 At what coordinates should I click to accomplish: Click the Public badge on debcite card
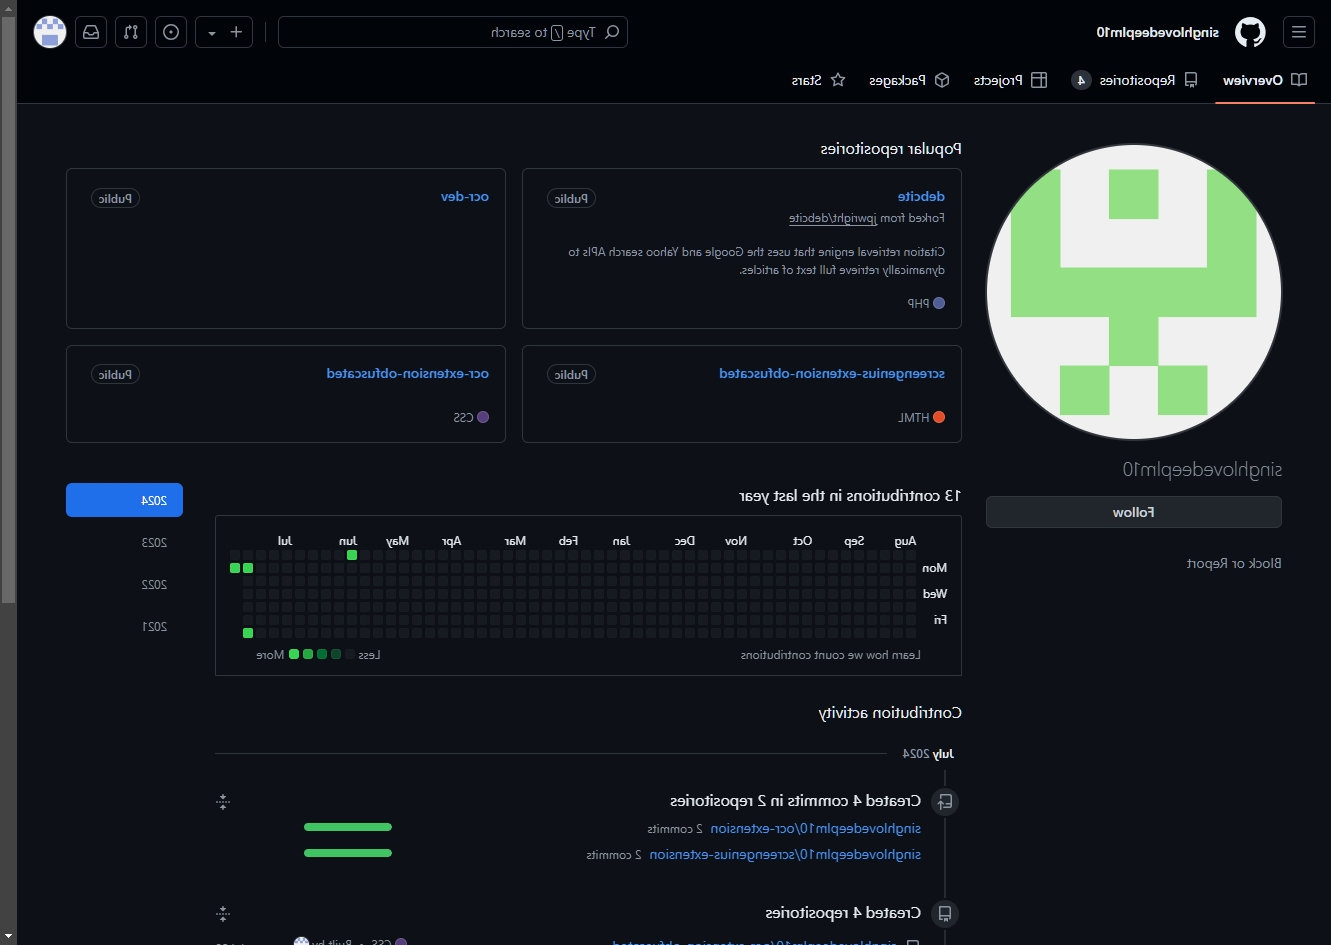pos(571,198)
